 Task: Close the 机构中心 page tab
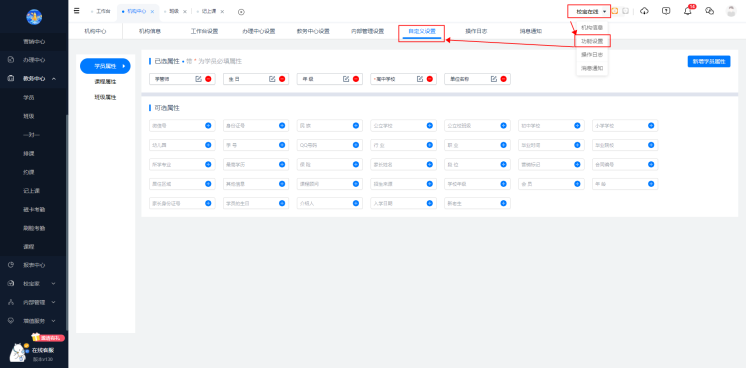coord(152,11)
